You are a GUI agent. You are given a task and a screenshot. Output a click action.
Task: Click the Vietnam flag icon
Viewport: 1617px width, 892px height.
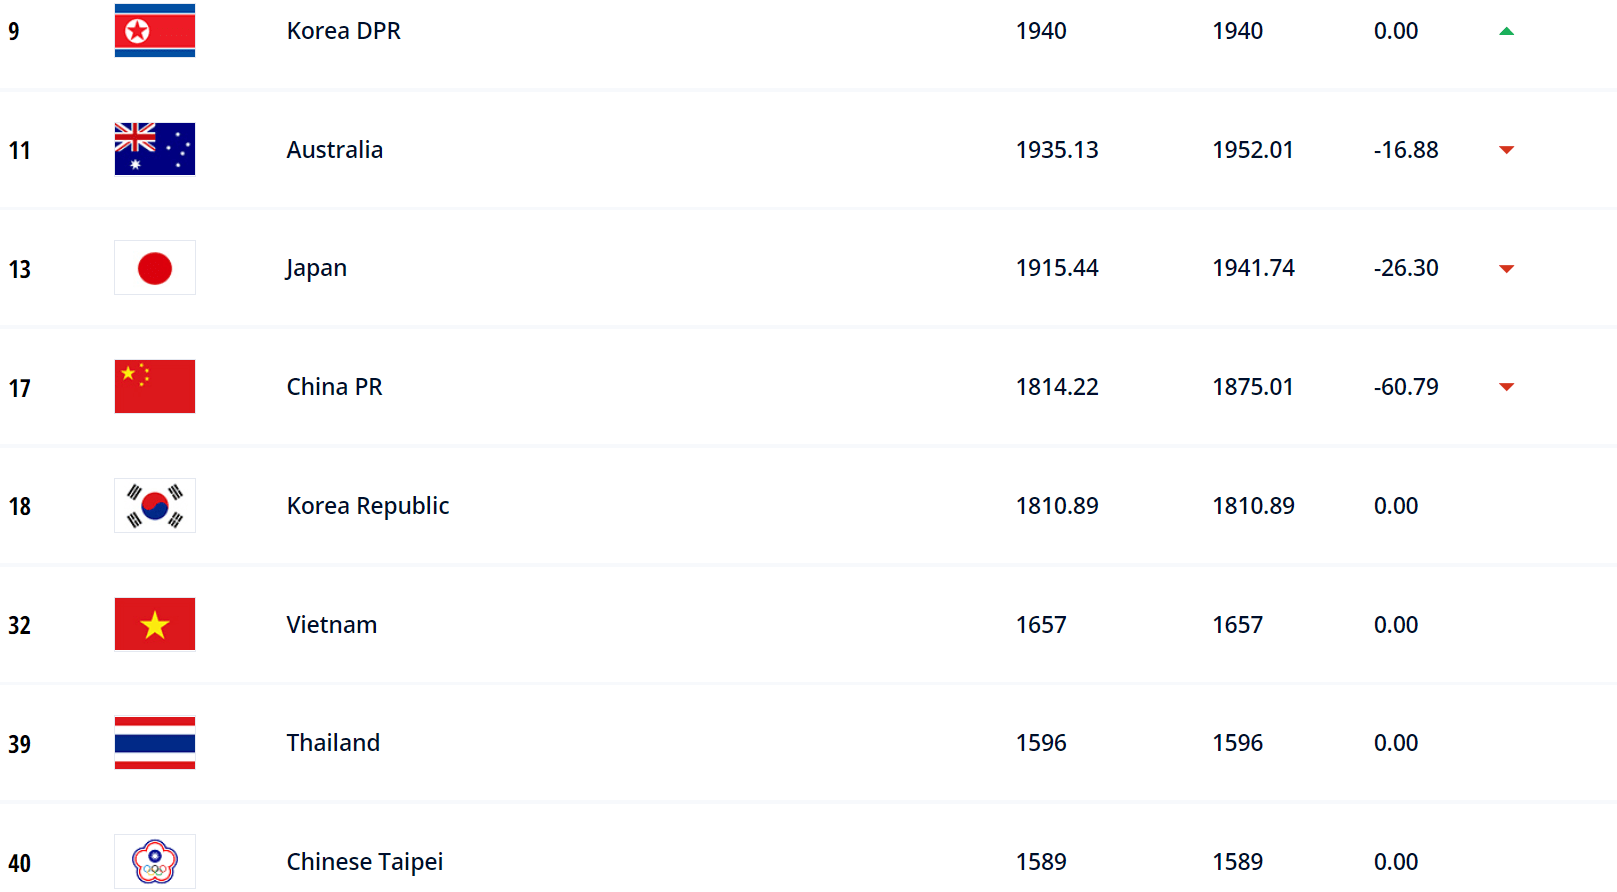point(154,624)
